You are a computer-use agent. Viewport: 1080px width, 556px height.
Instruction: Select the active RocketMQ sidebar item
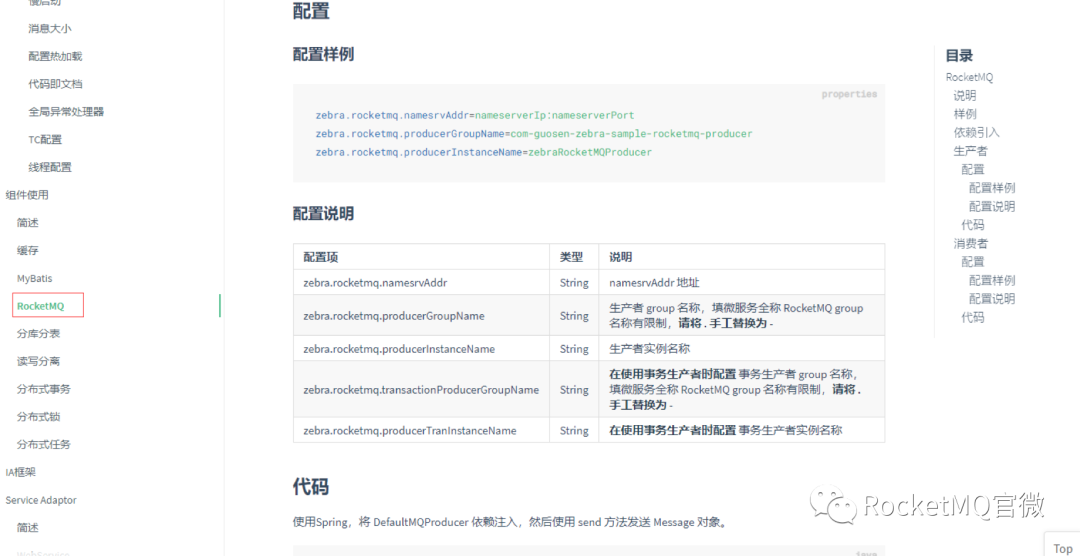41,306
